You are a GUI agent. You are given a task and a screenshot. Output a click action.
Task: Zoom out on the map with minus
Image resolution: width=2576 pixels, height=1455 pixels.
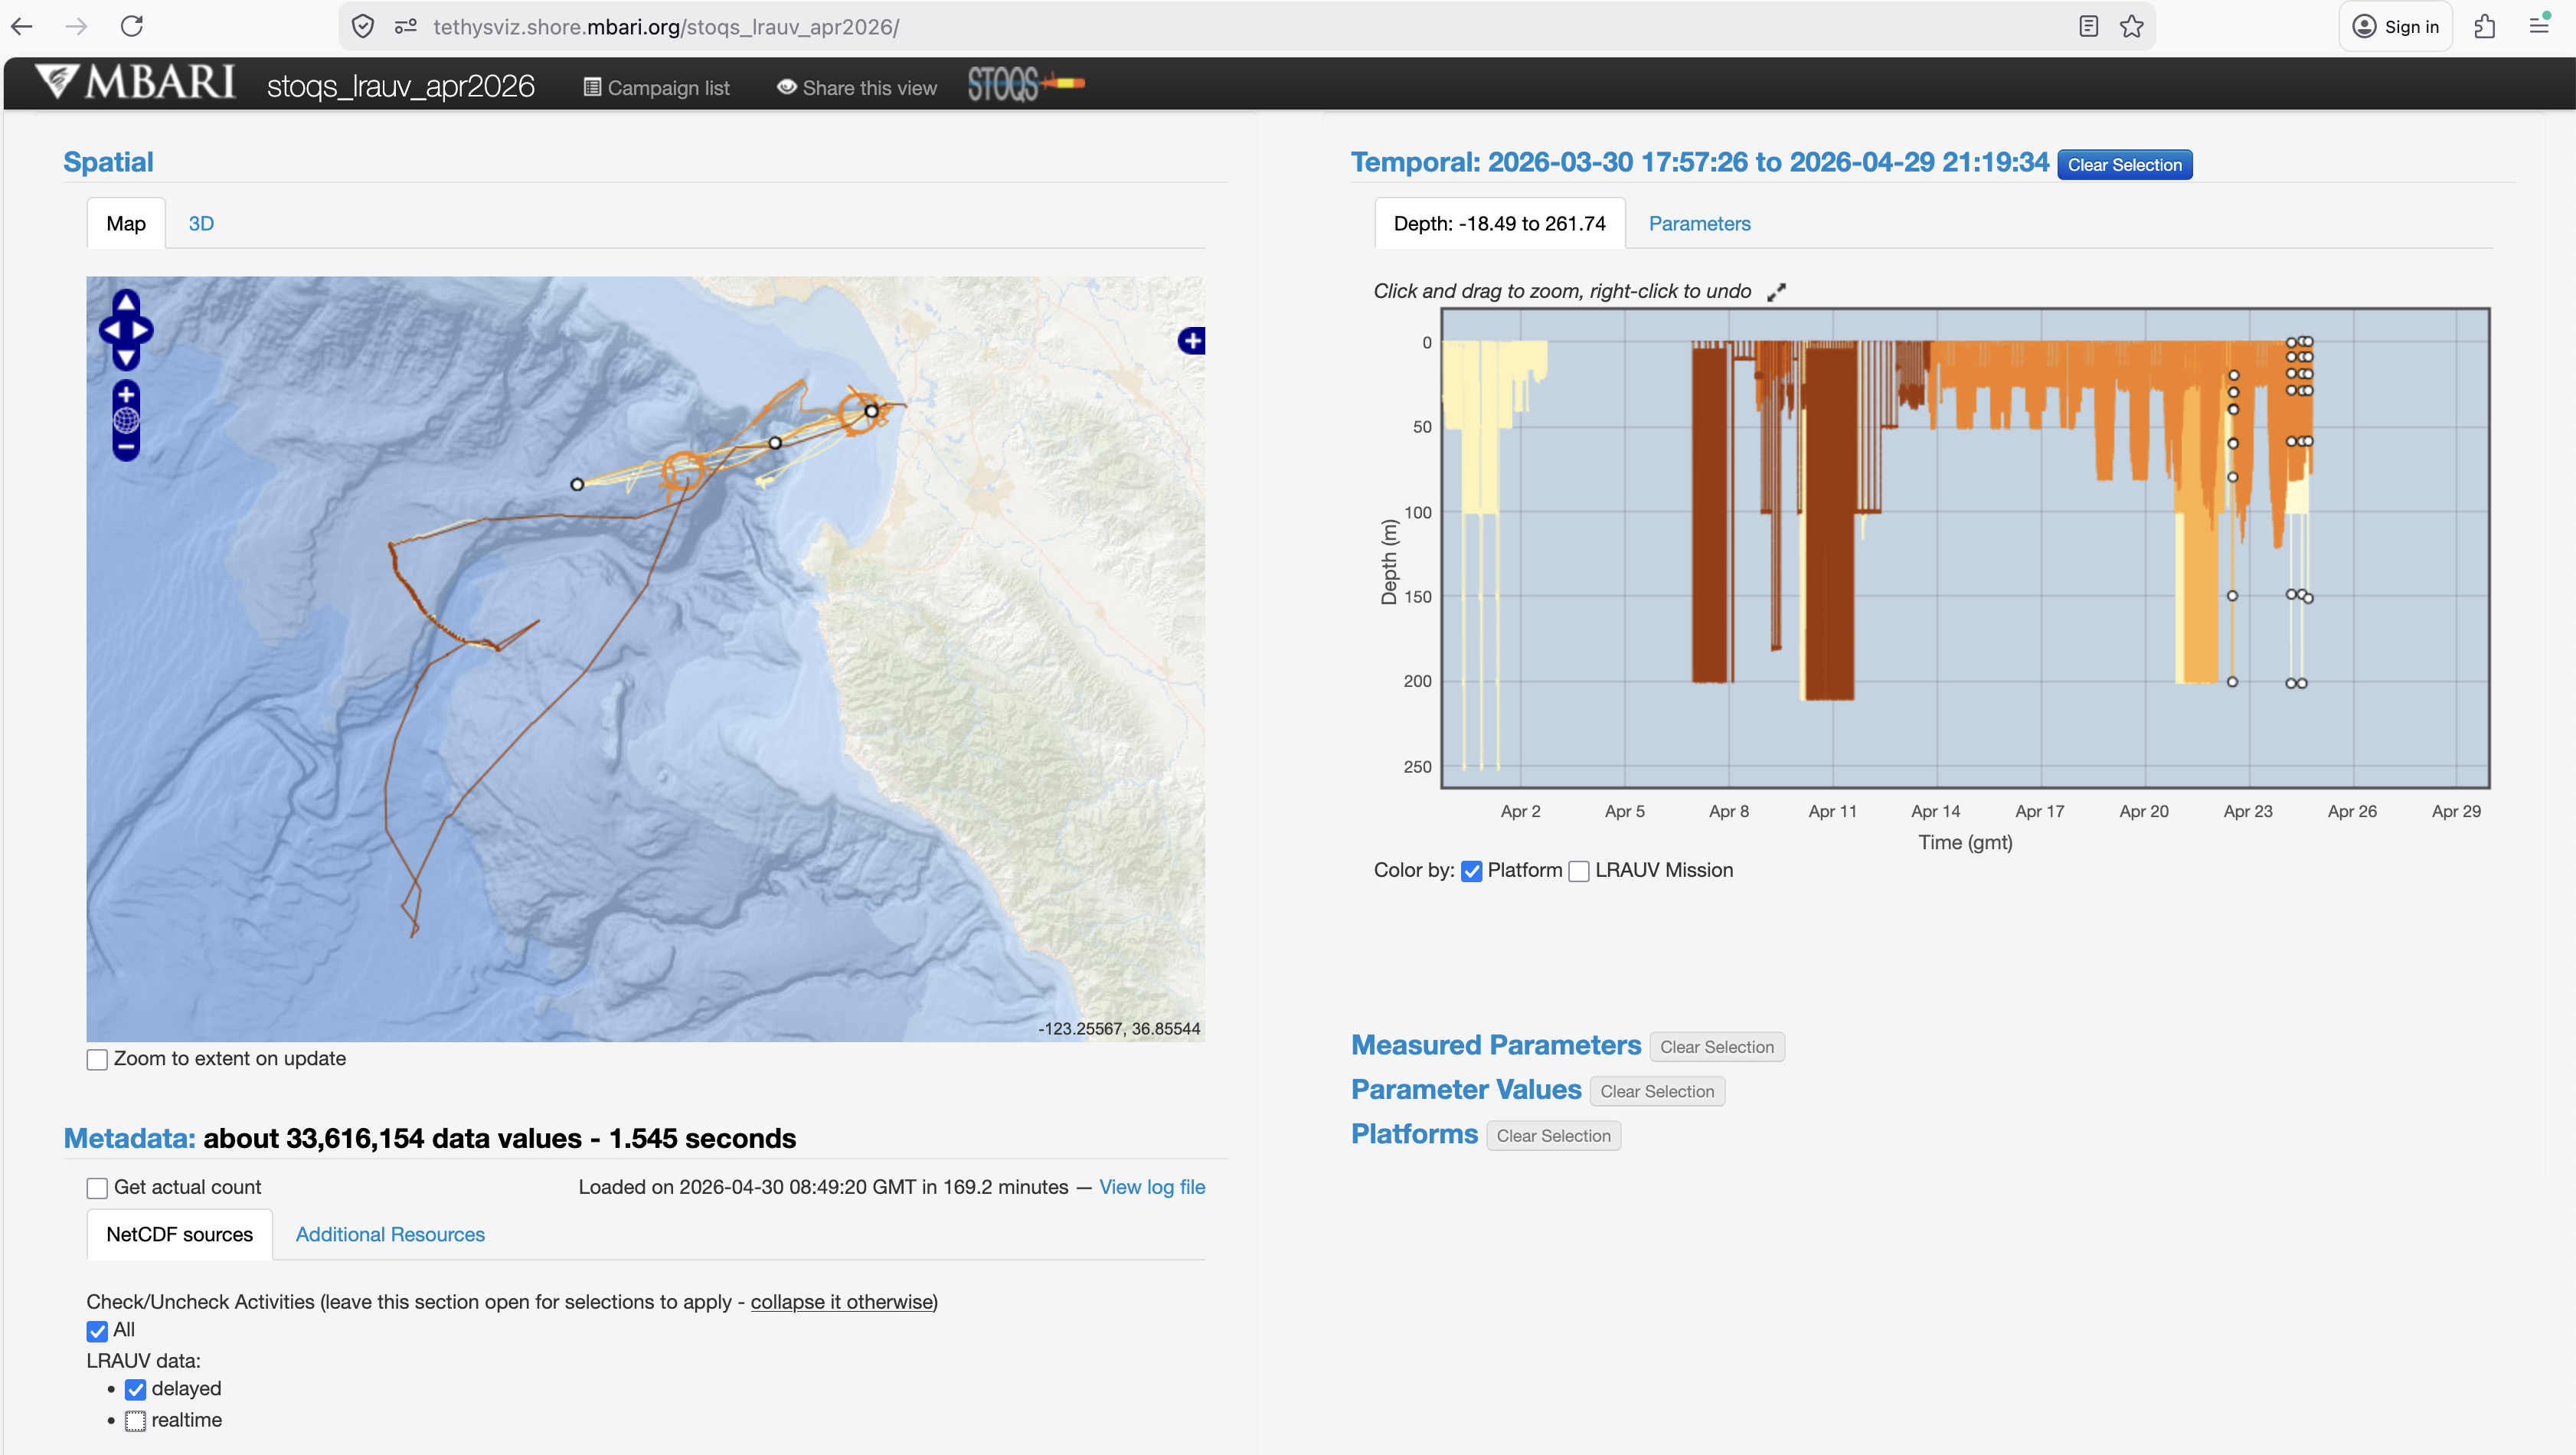pos(126,447)
